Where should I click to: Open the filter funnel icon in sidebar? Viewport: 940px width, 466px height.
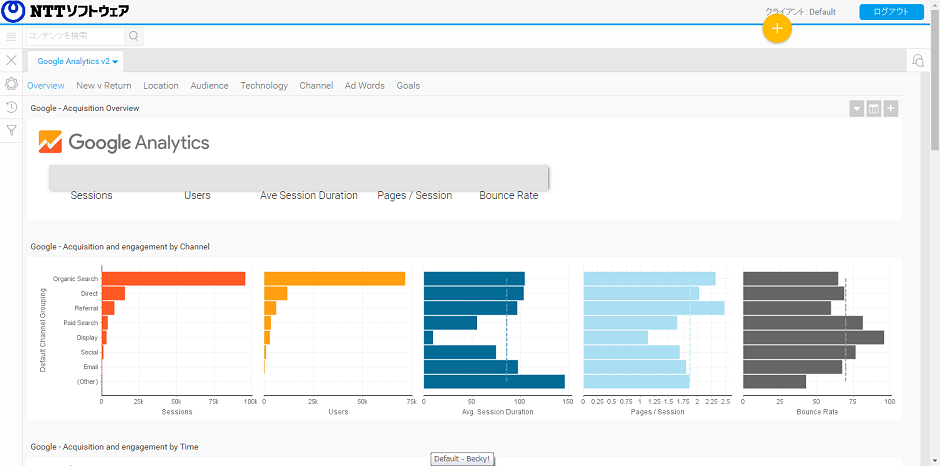coord(11,130)
